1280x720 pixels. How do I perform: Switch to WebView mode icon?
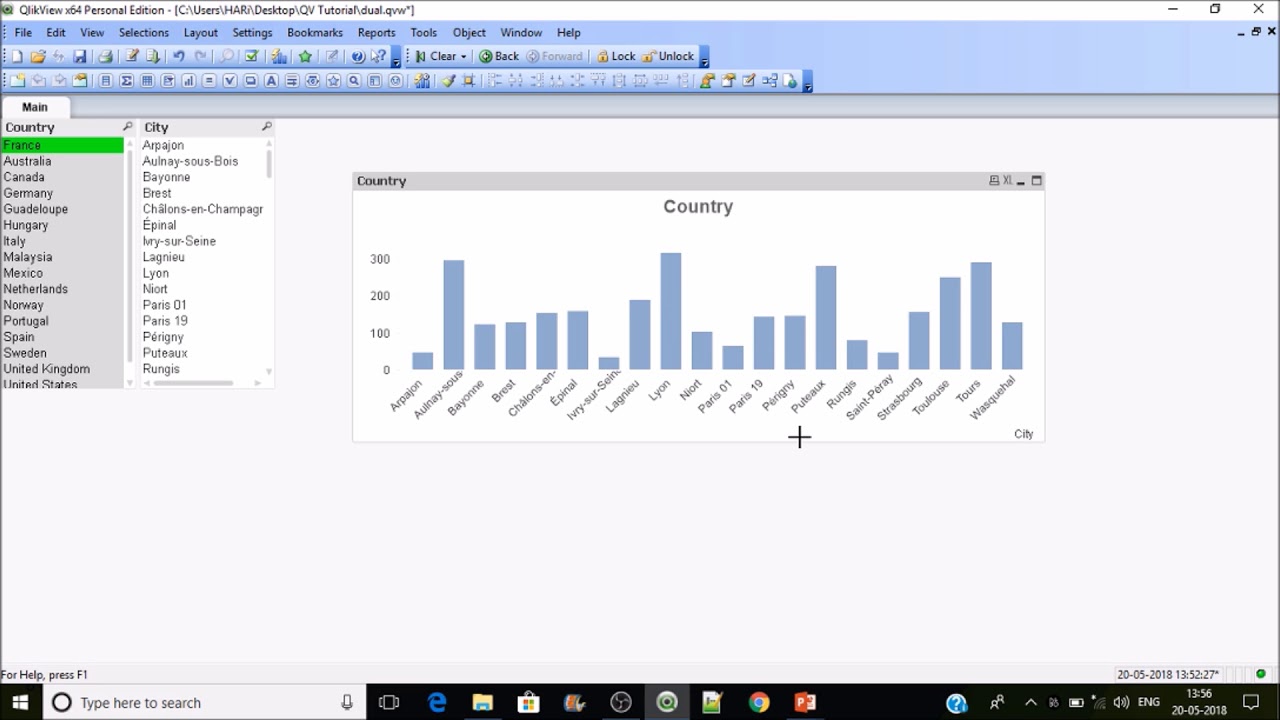791,81
